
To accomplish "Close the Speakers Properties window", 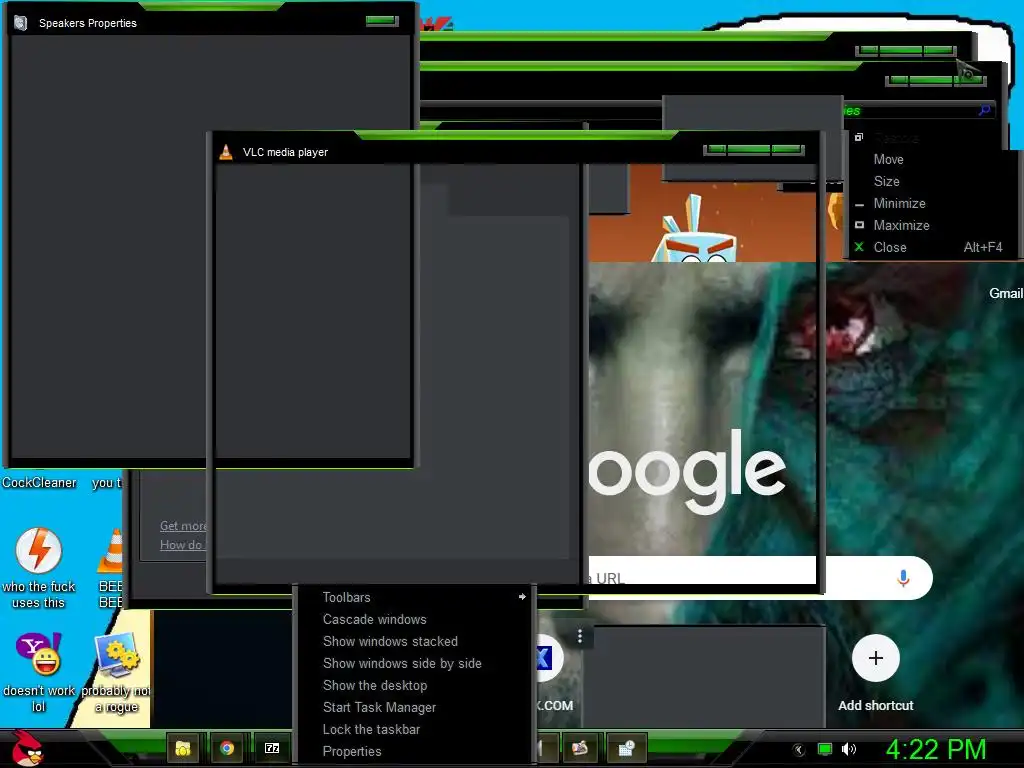I will [x=382, y=21].
